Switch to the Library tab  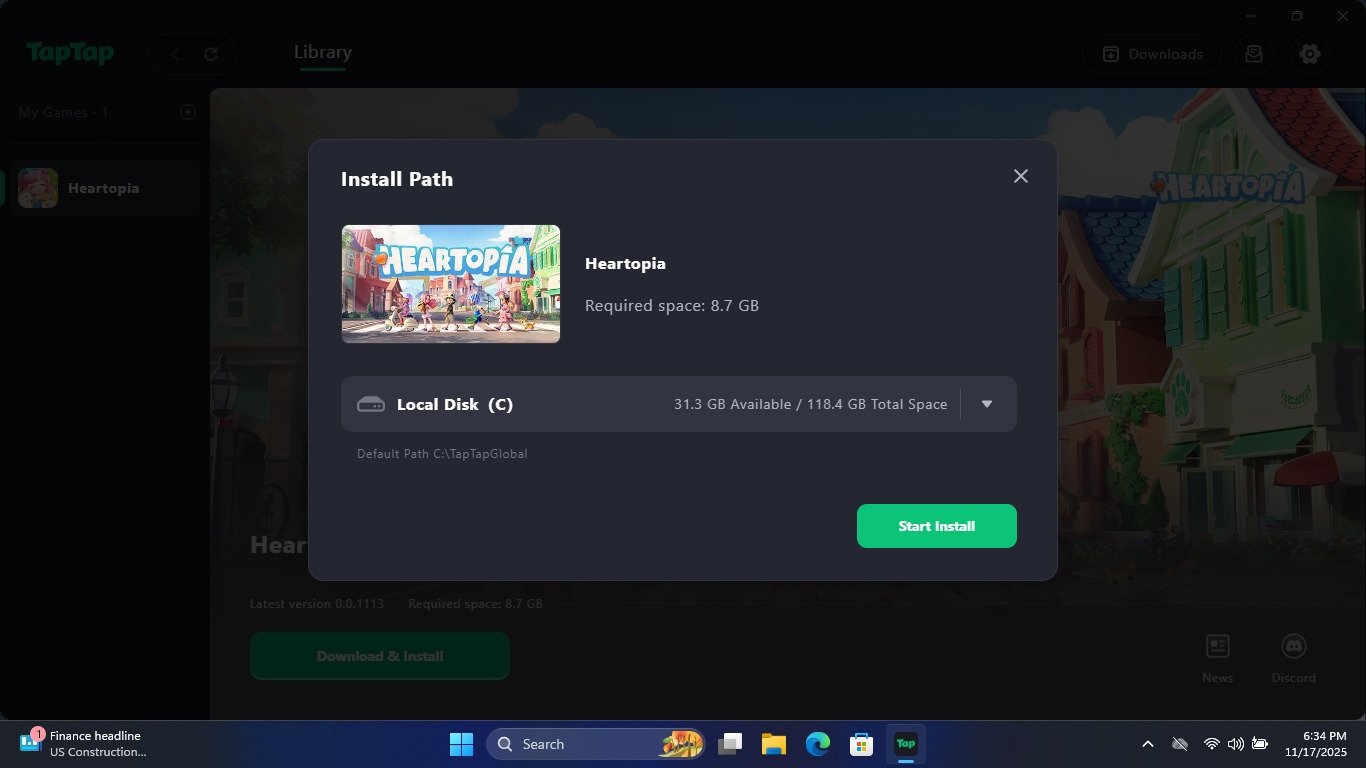tap(322, 52)
